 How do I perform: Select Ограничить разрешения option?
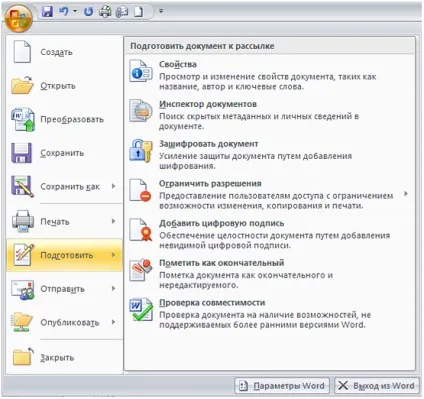tap(269, 194)
